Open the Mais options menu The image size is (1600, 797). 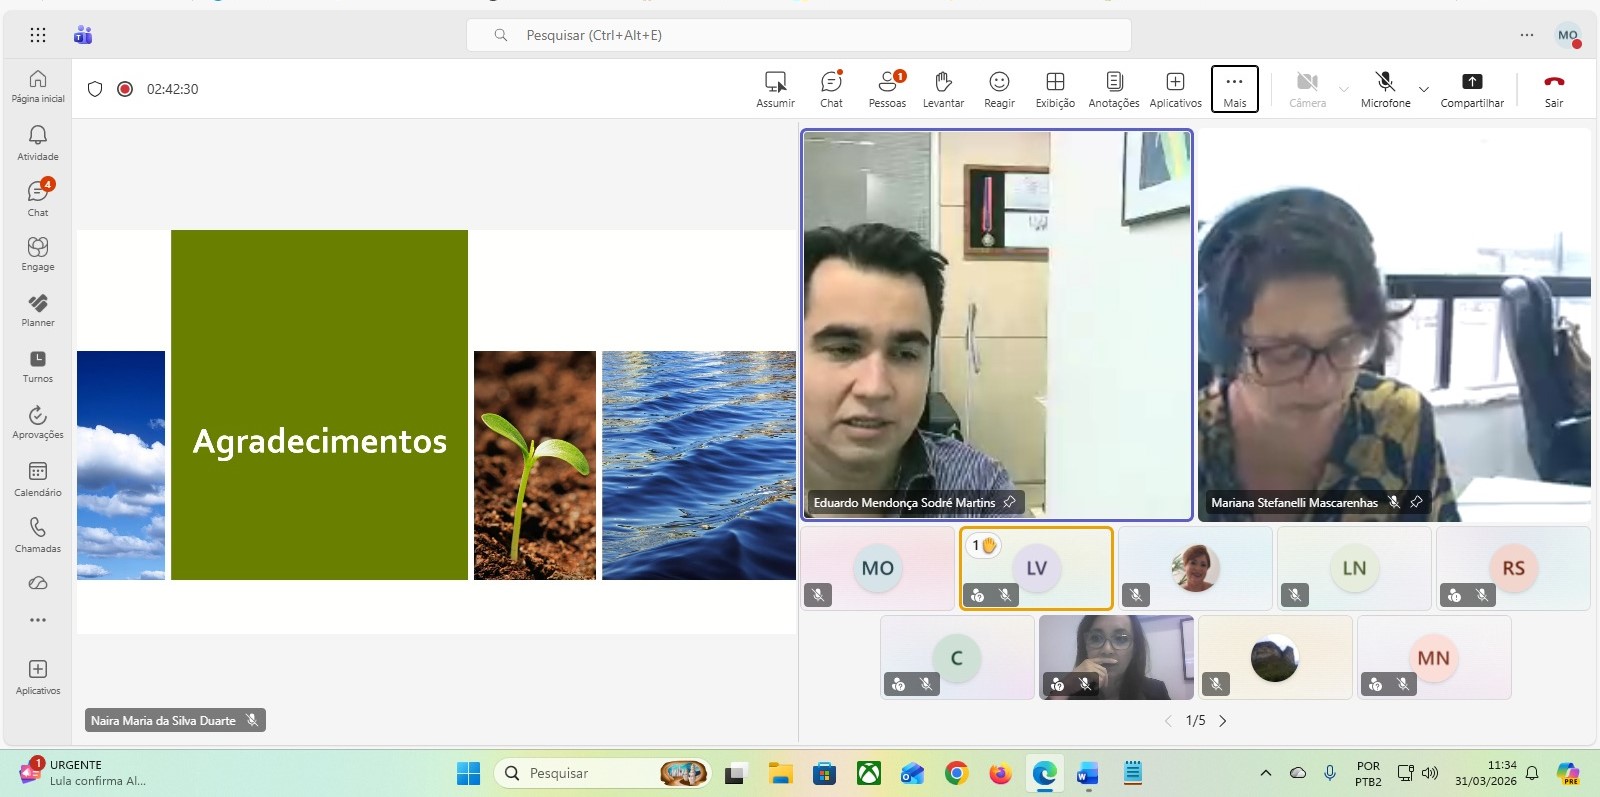tap(1234, 88)
